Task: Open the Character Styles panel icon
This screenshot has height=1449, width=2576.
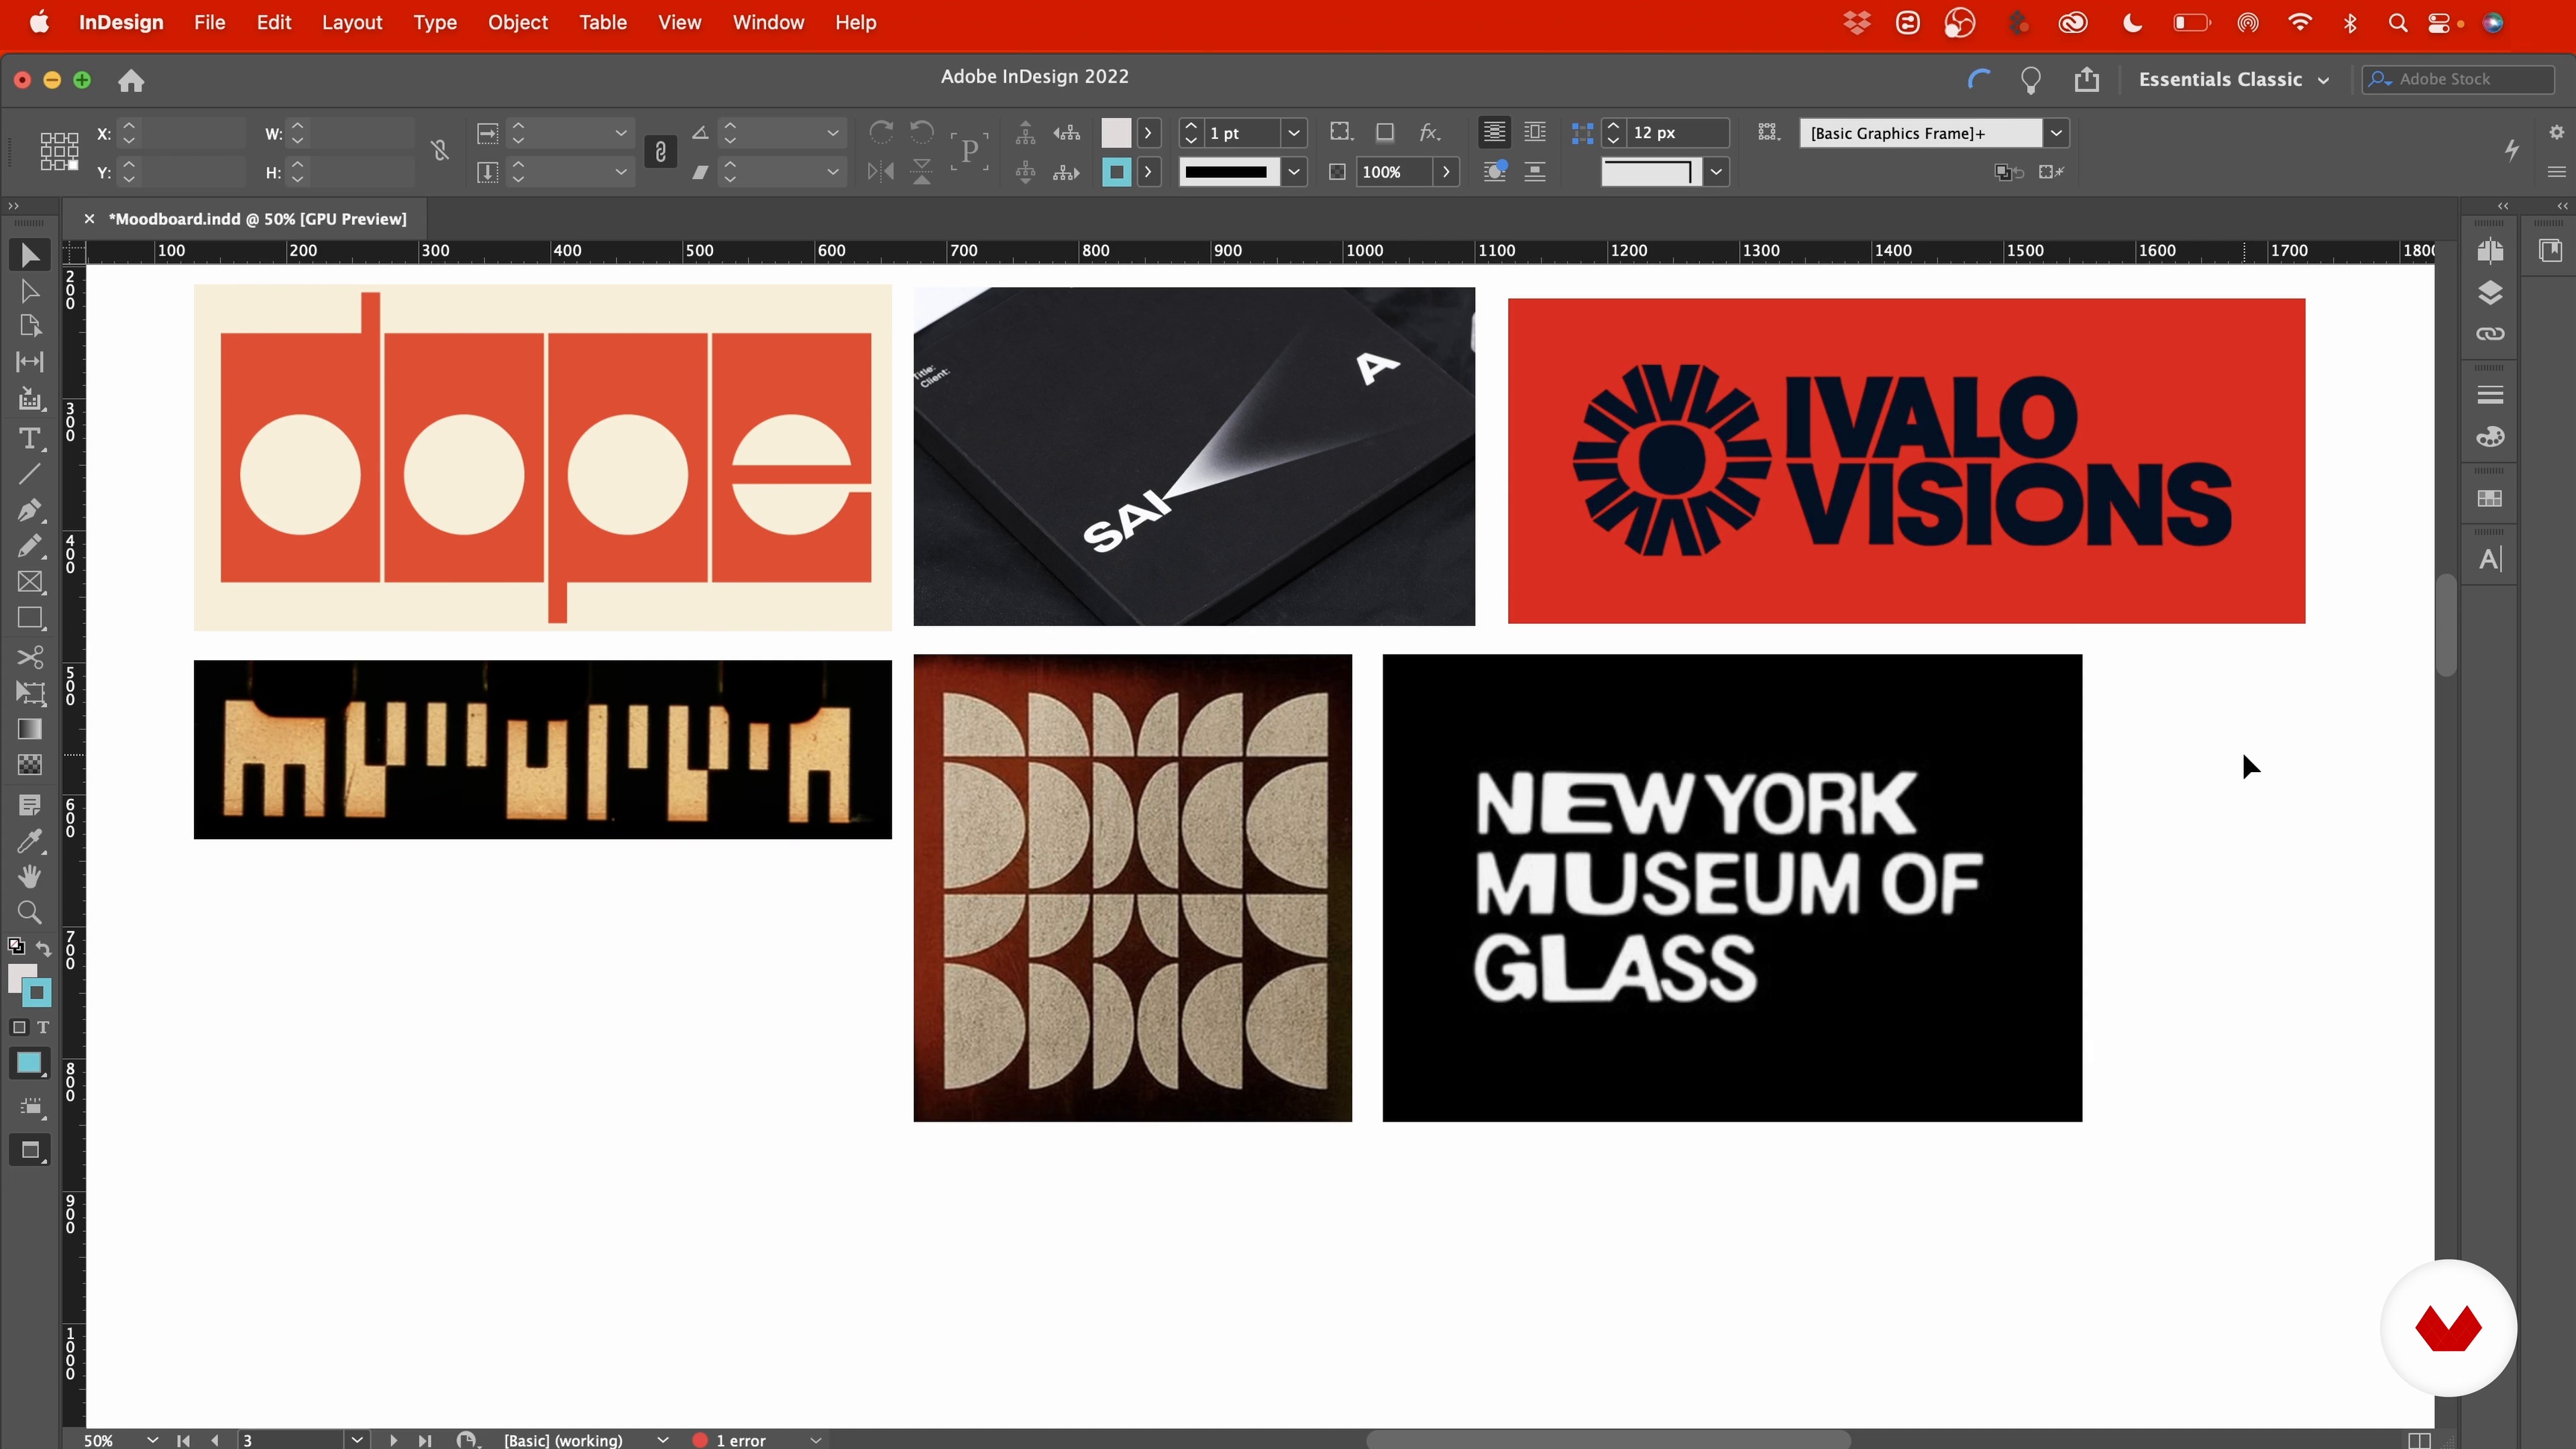Action: click(2490, 559)
